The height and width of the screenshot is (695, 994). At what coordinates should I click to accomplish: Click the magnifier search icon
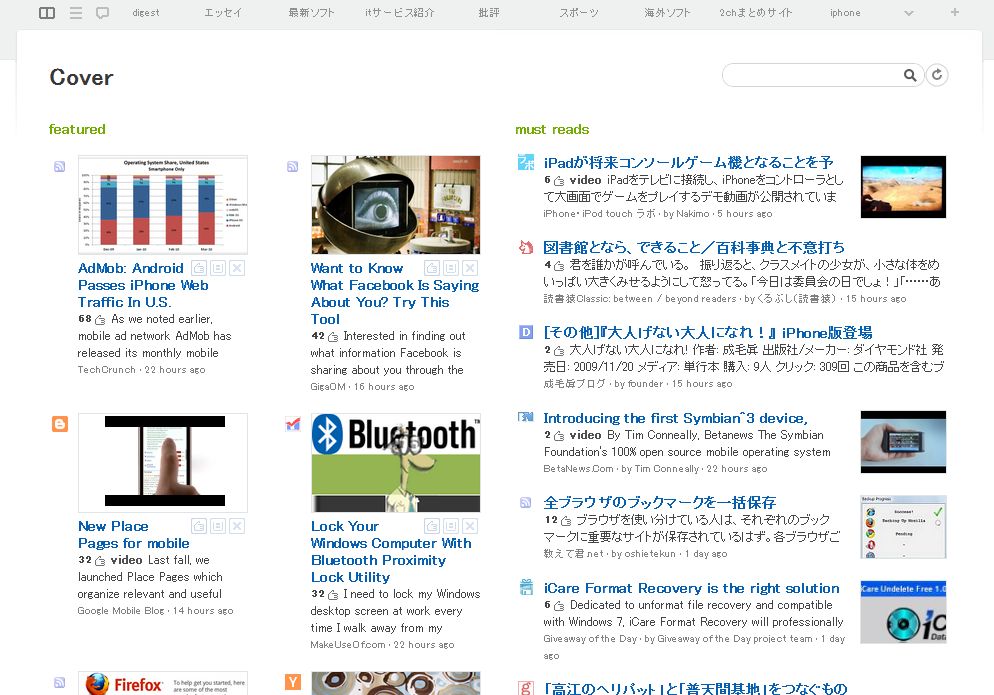pos(910,75)
